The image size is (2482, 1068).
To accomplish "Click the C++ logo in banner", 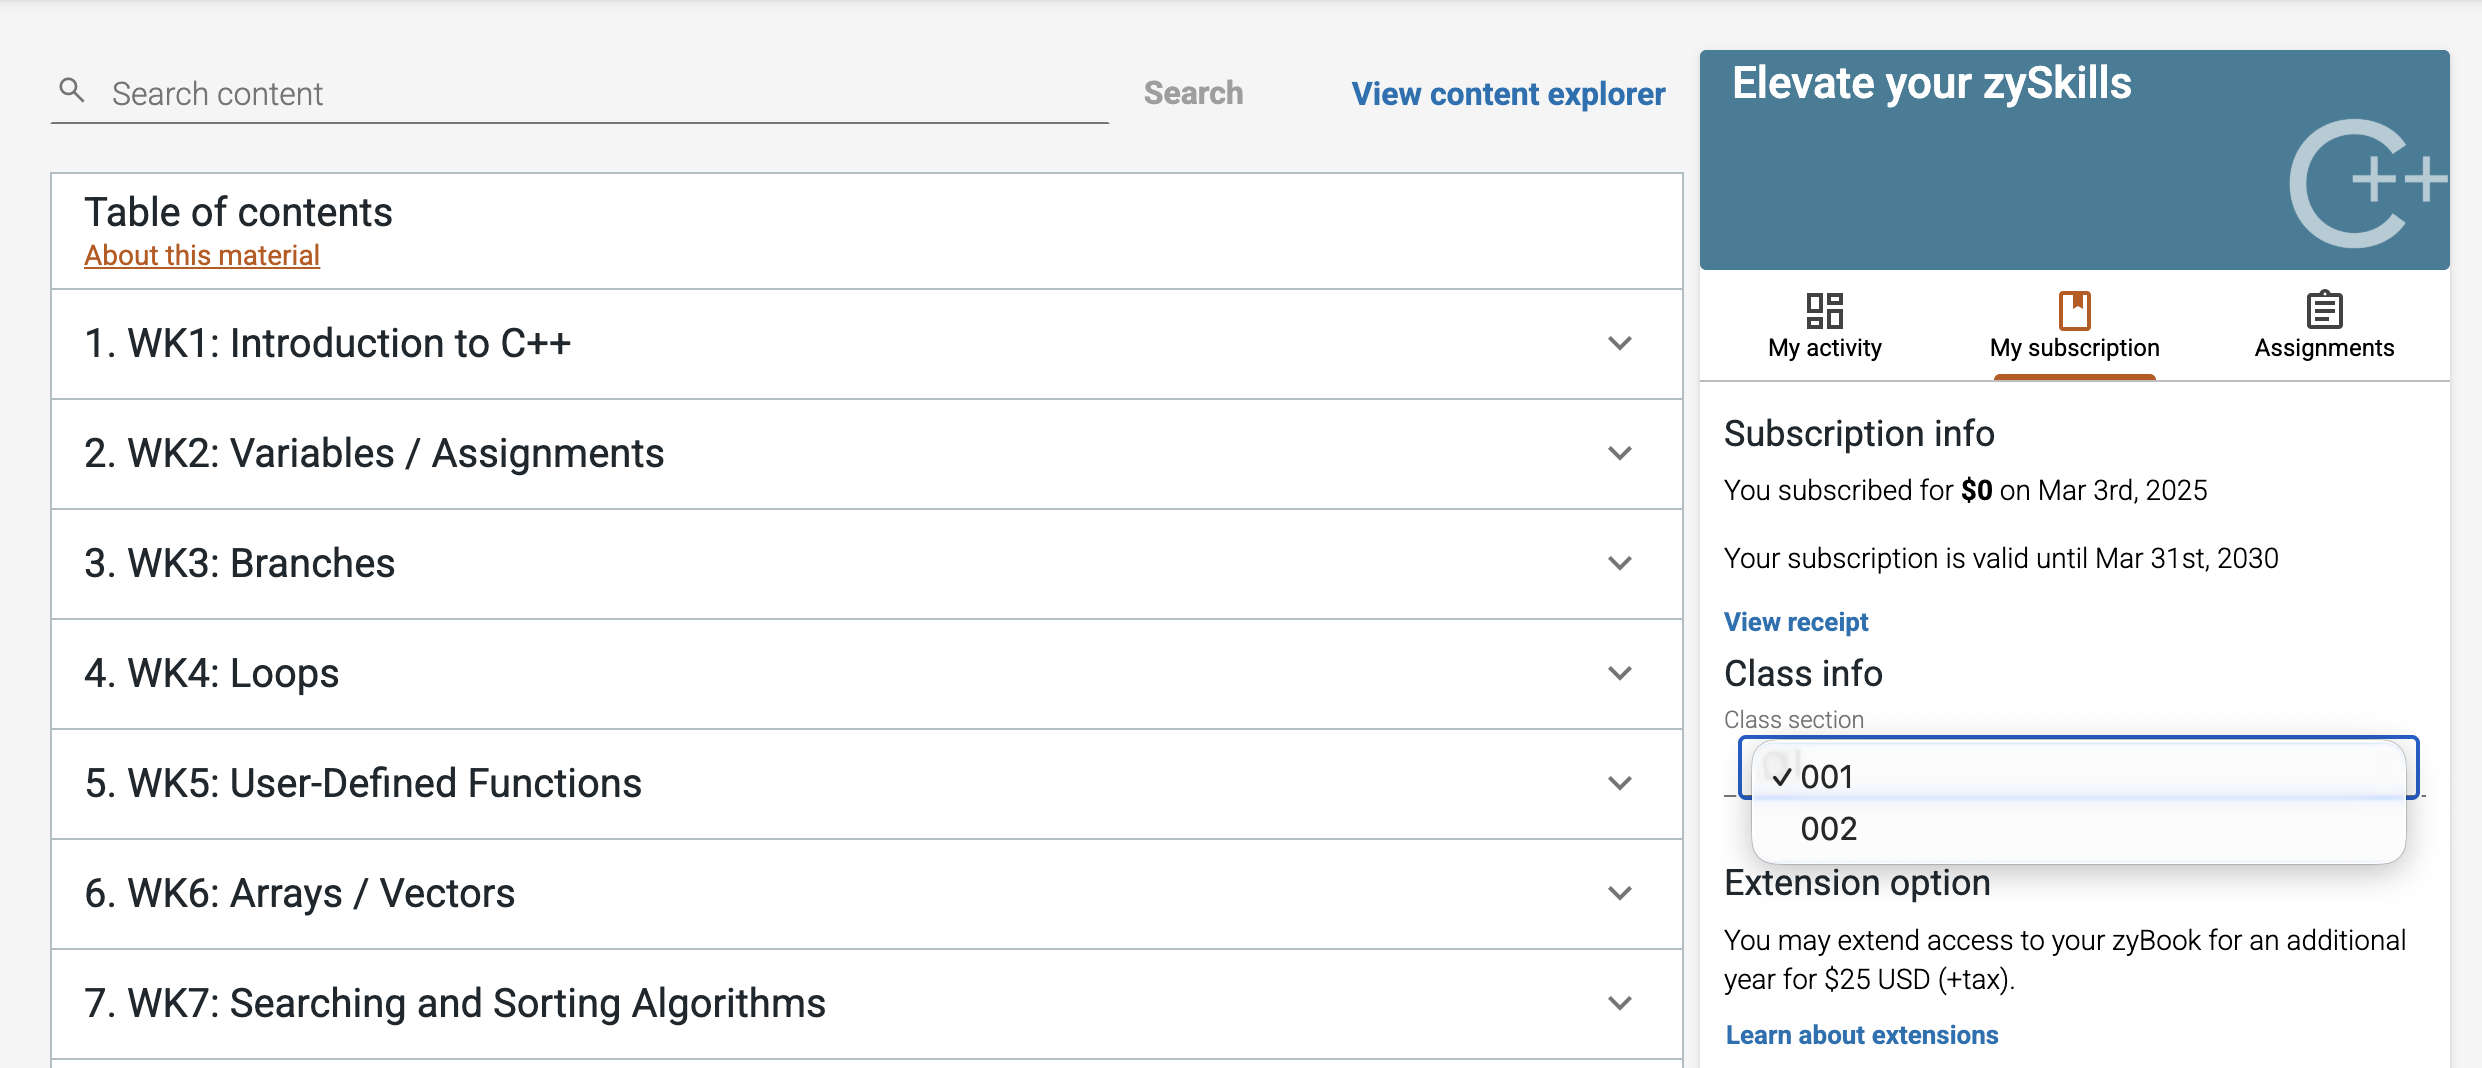I will [2367, 184].
